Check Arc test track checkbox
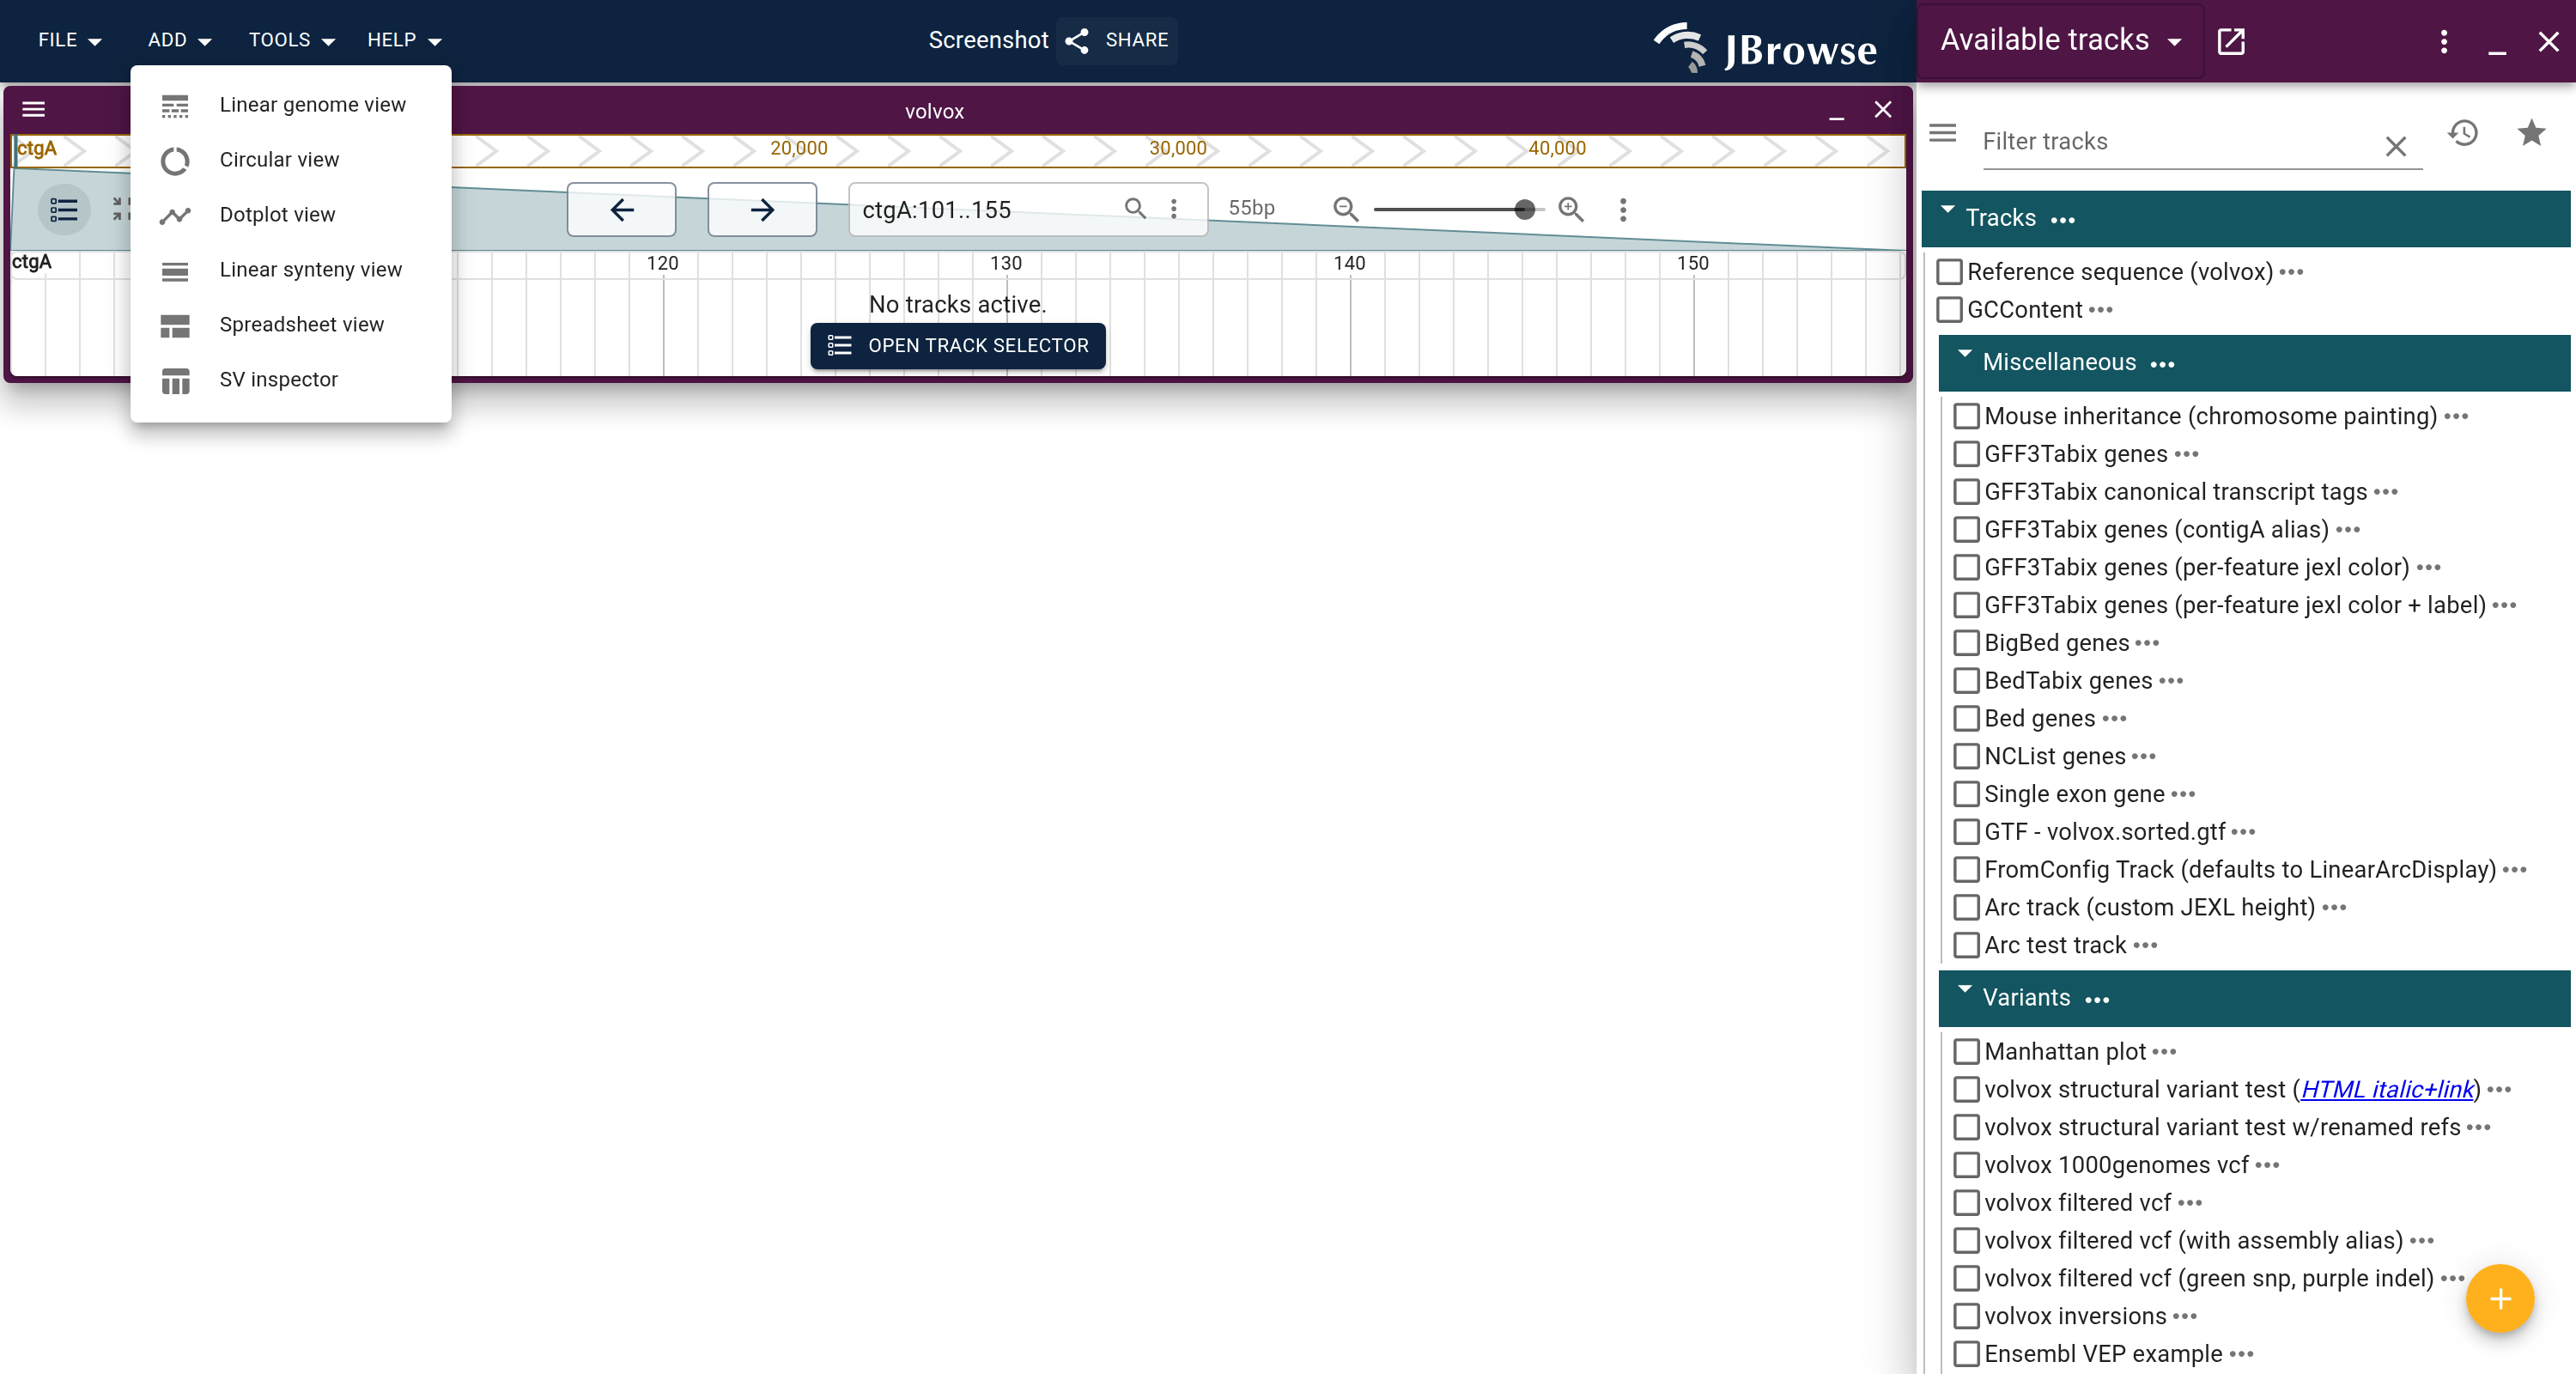This screenshot has height=1374, width=2576. coord(1966,945)
